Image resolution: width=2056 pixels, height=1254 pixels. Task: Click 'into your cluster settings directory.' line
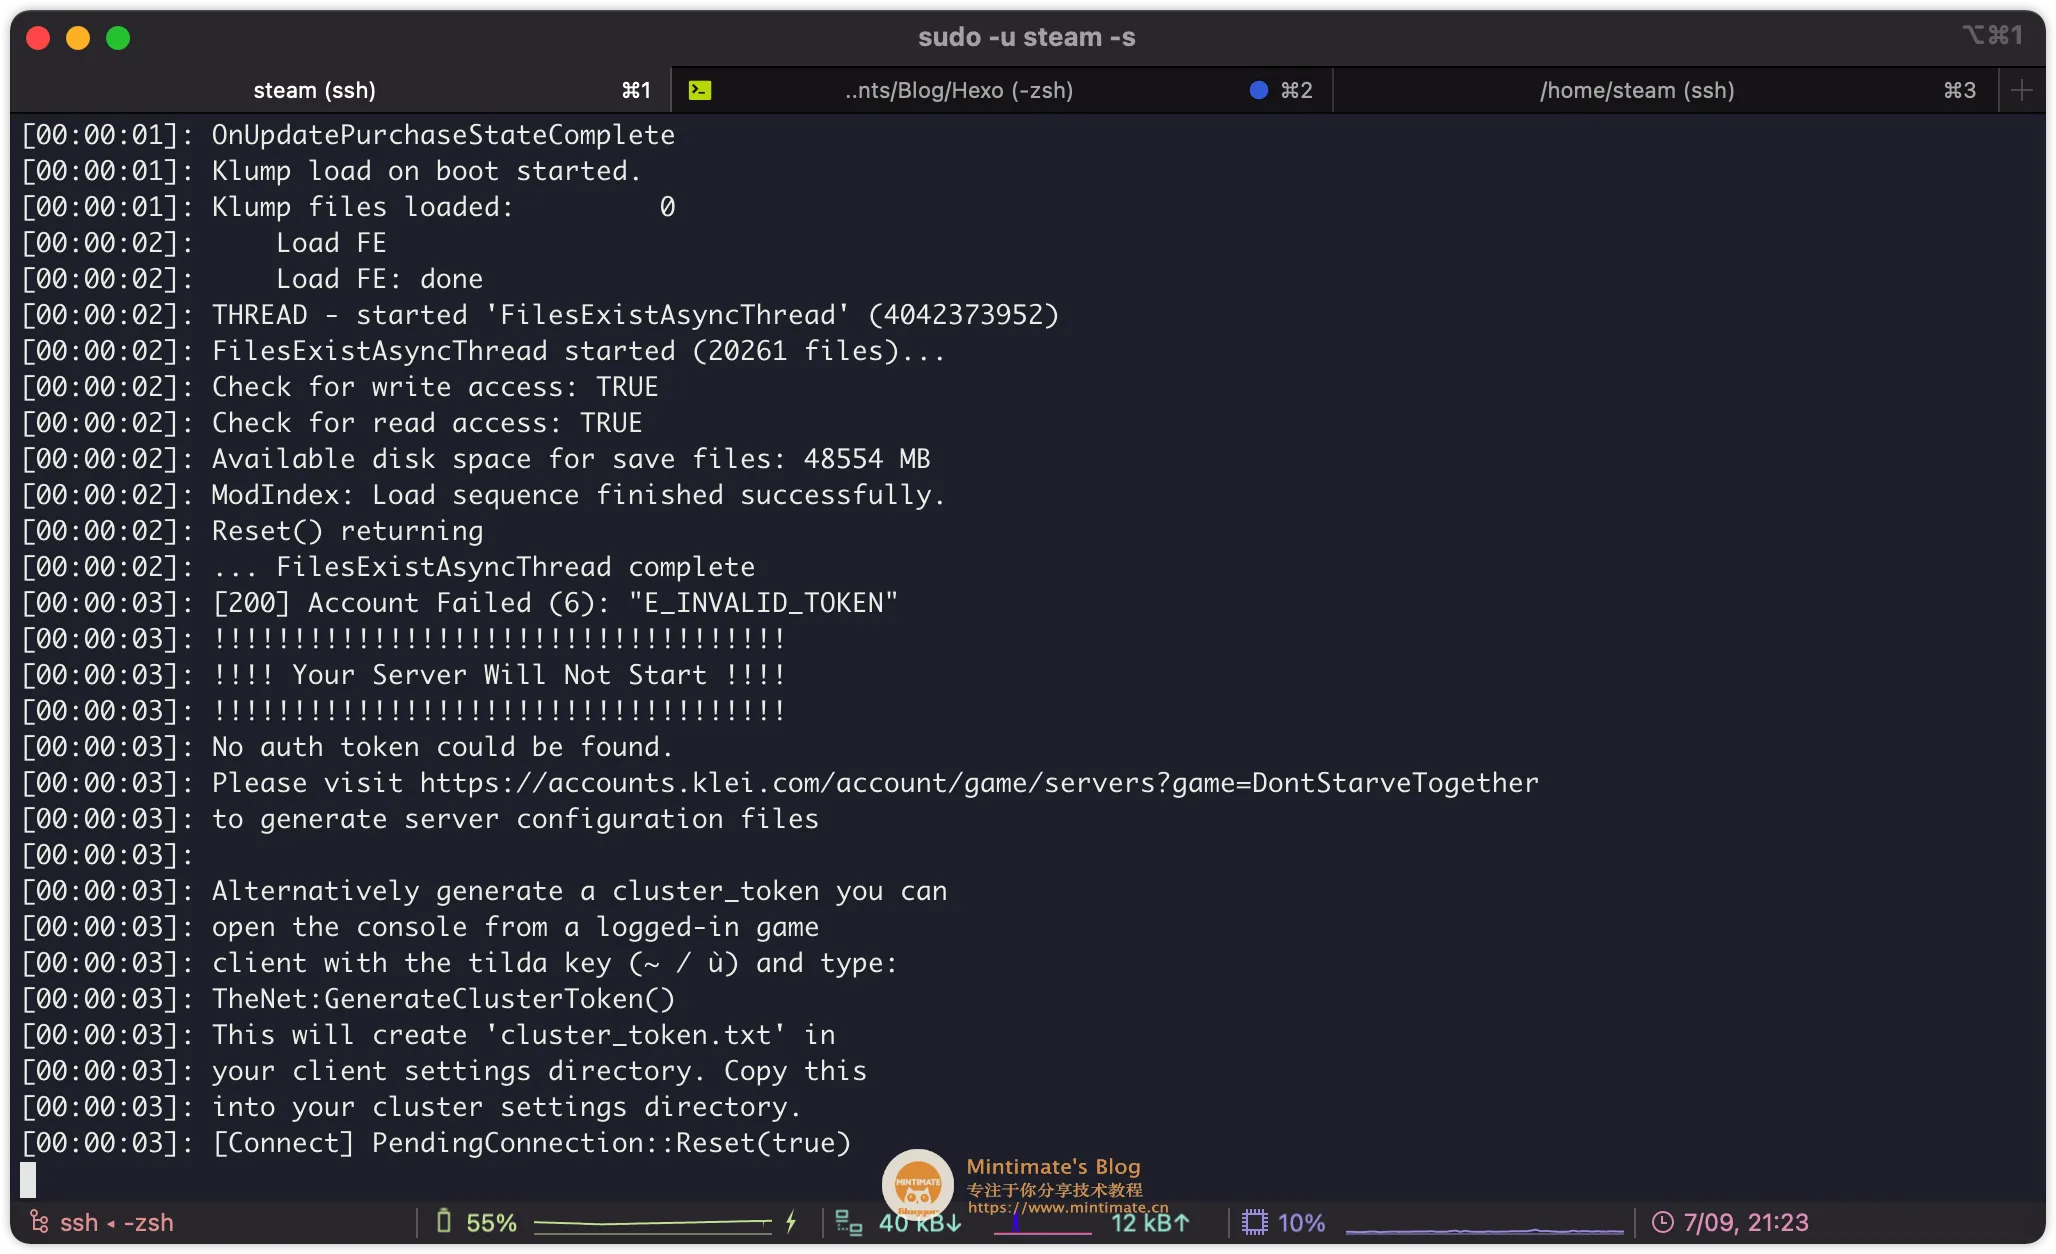[506, 1107]
